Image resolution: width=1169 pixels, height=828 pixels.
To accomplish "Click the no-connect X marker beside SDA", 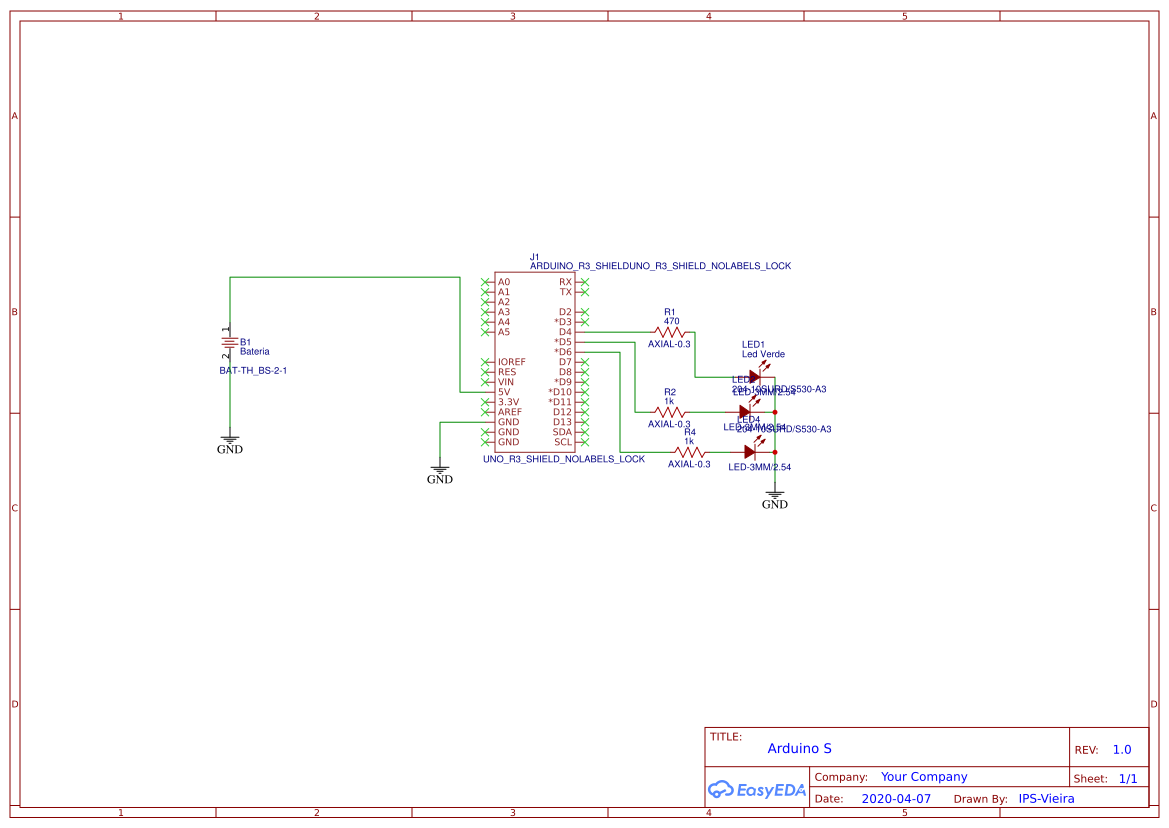I will tap(584, 432).
